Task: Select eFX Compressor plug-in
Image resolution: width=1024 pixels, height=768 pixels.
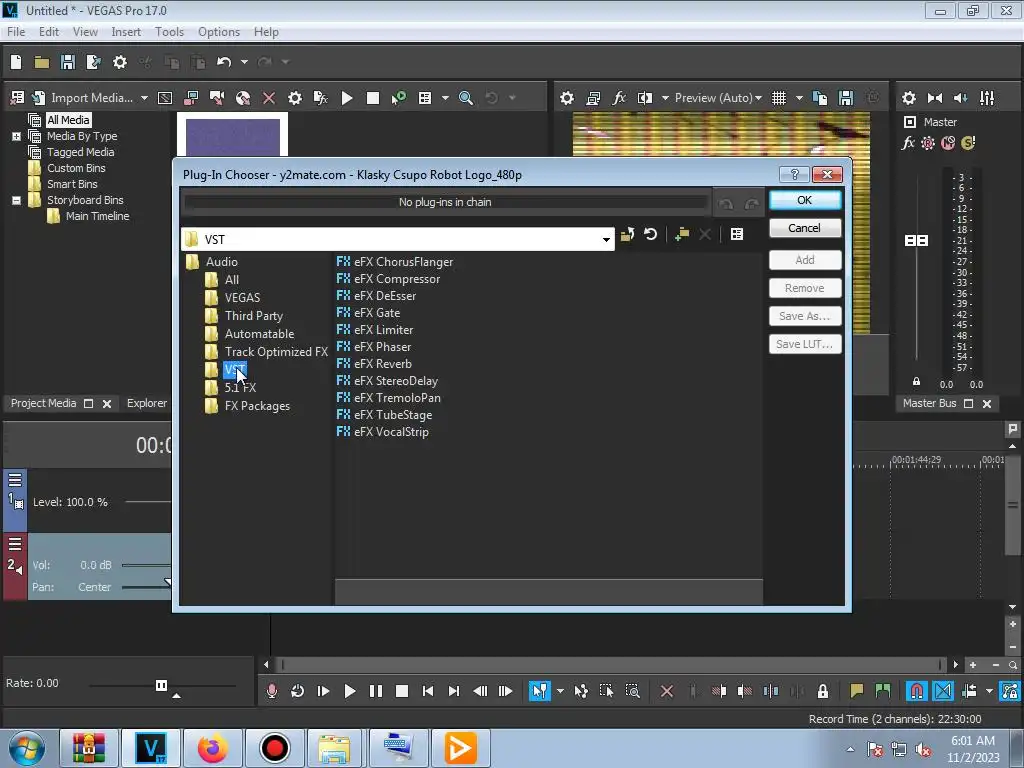Action: click(397, 279)
